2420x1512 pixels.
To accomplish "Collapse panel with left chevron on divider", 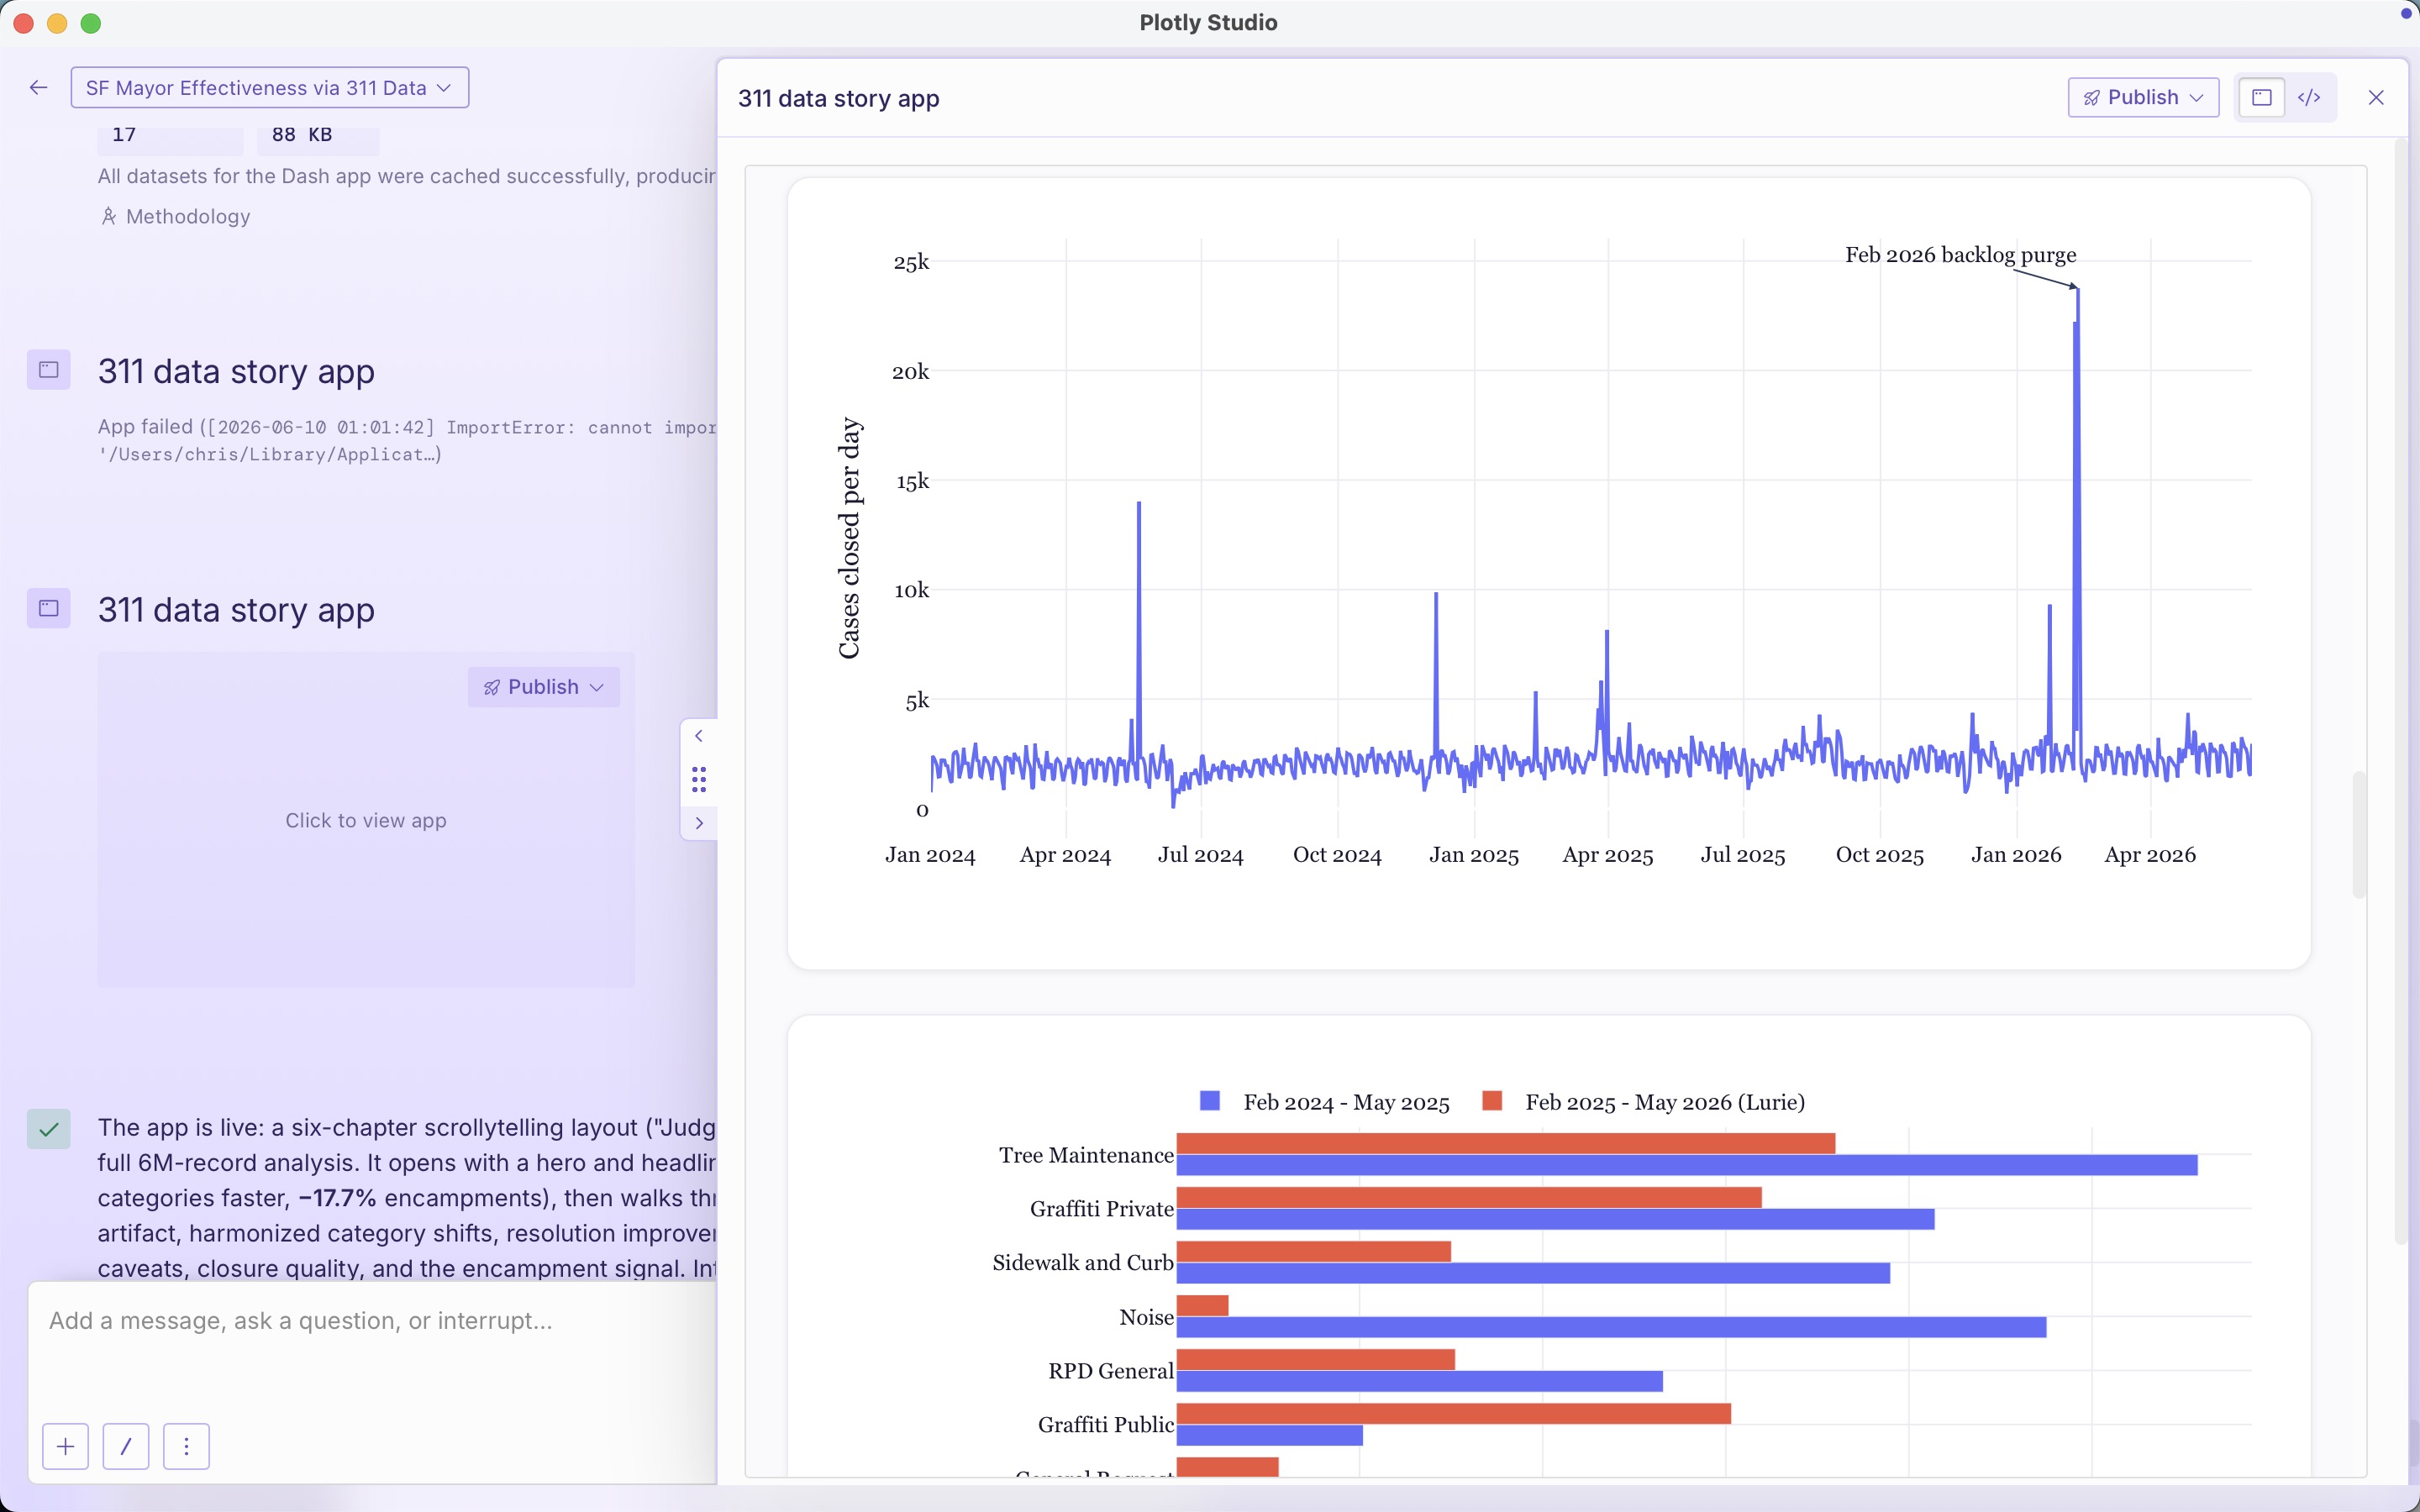I will click(x=699, y=736).
